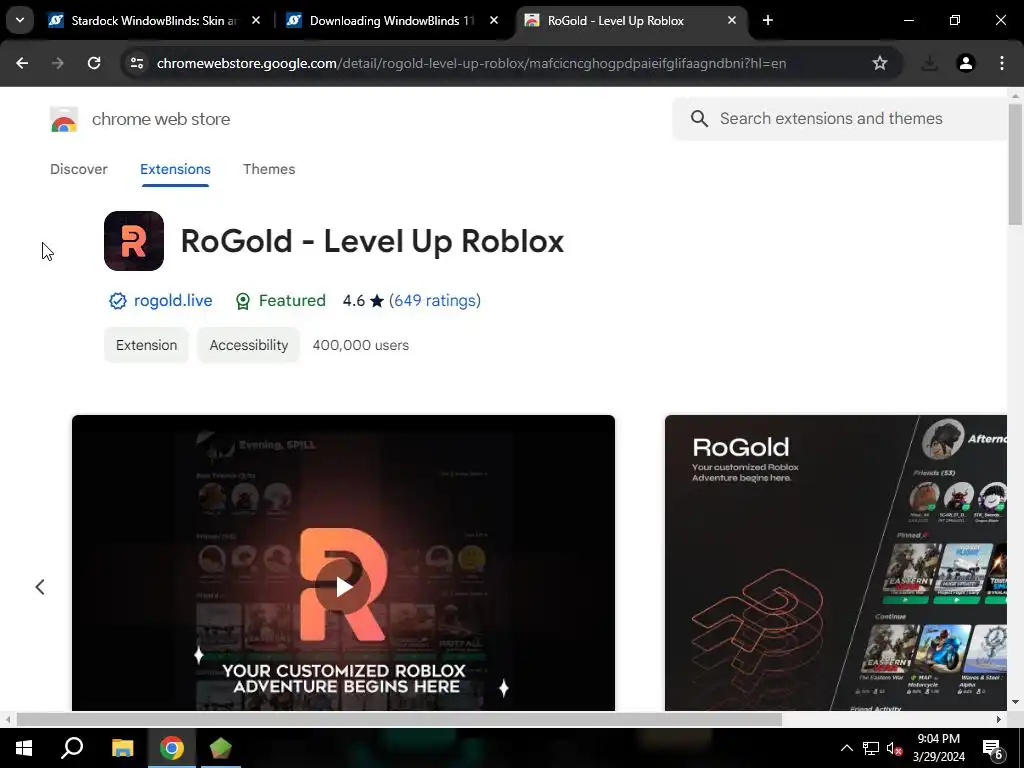Click the scrollbar down arrow
The height and width of the screenshot is (768, 1024).
point(1015,702)
